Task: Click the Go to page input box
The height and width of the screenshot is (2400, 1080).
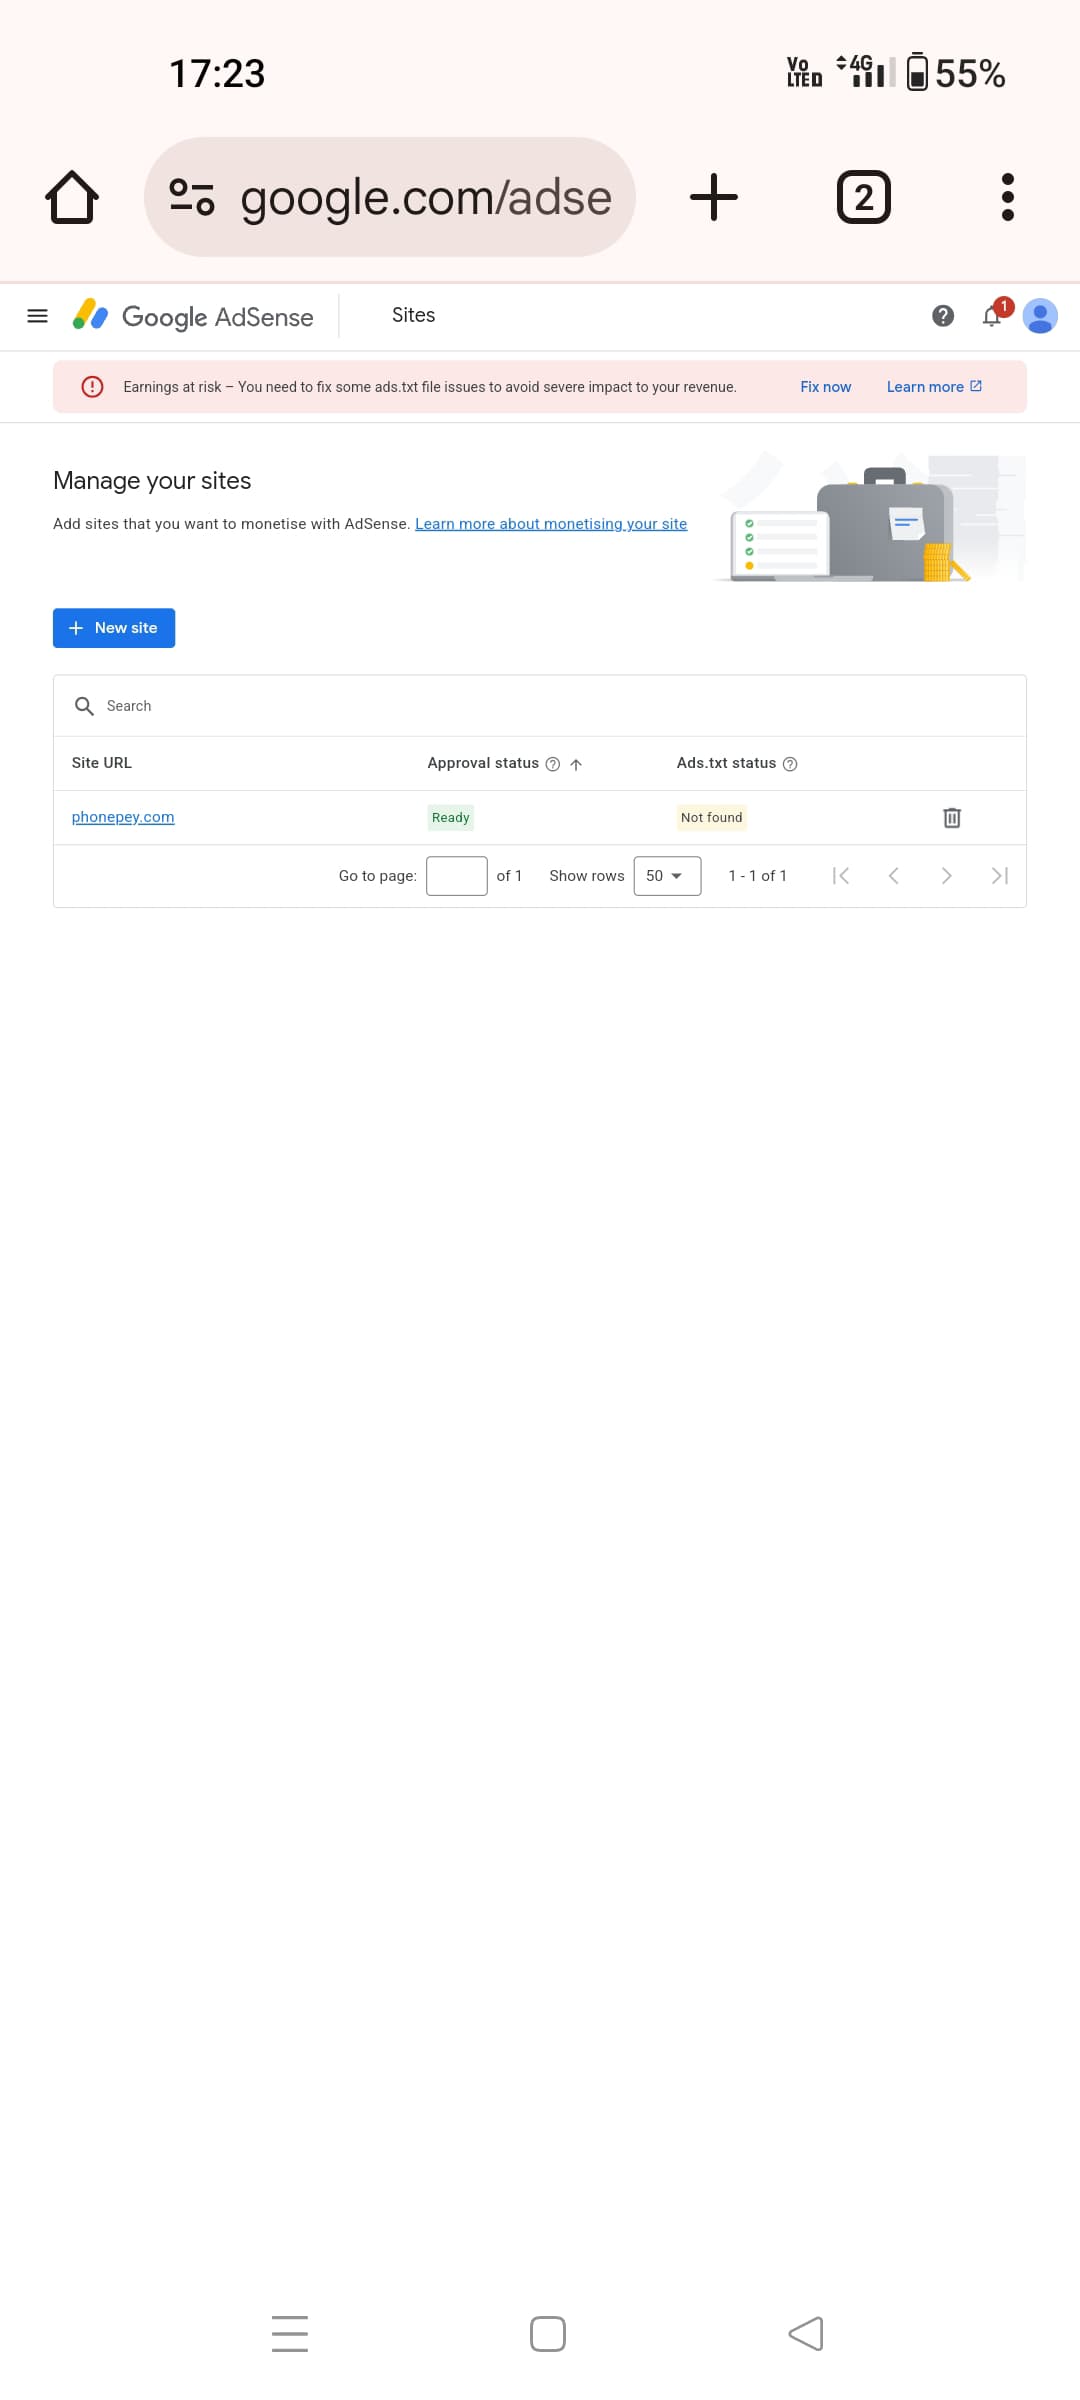Action: pyautogui.click(x=457, y=876)
